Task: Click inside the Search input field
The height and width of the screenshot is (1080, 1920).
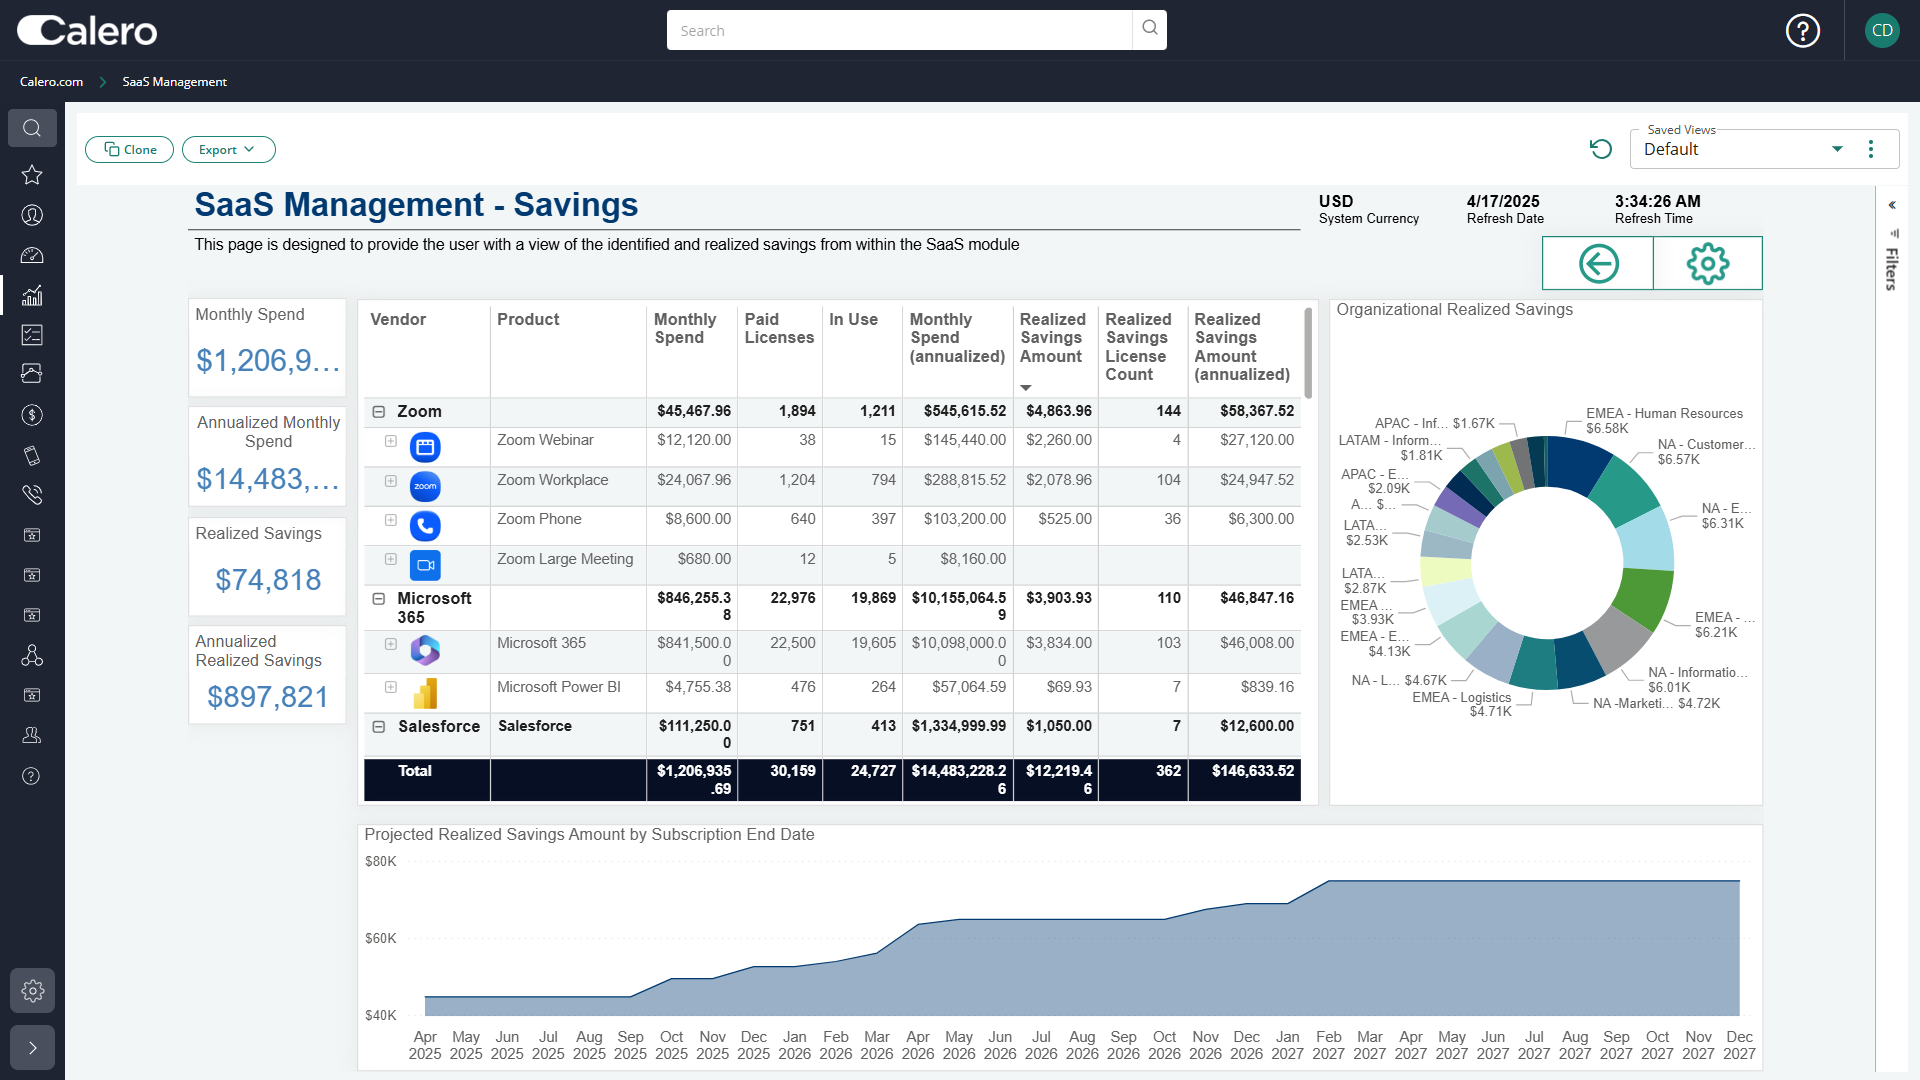Action: [899, 30]
